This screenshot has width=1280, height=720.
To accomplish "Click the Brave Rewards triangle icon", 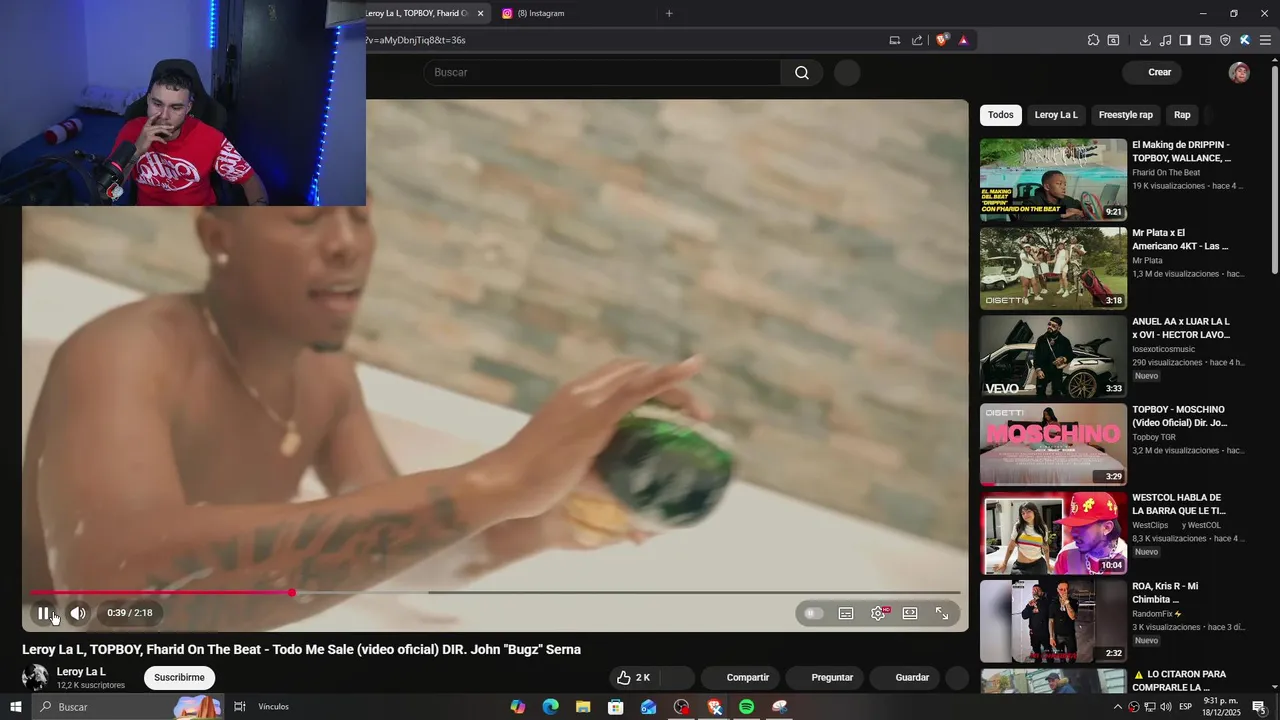I will click(963, 40).
